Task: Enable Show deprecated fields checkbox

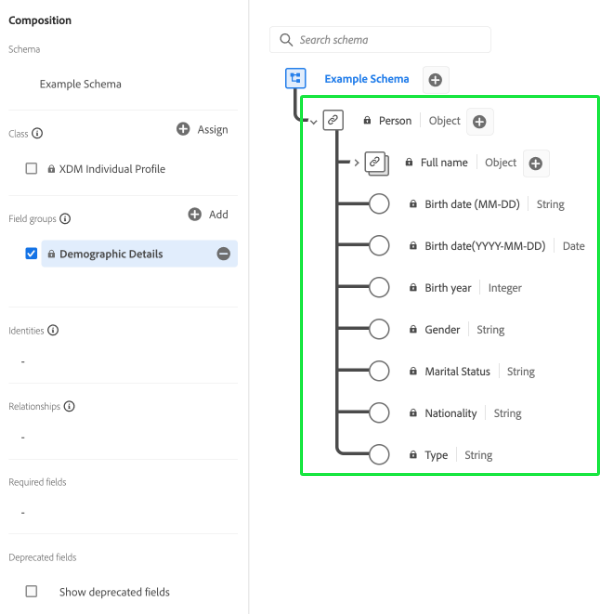Action: click(x=31, y=592)
